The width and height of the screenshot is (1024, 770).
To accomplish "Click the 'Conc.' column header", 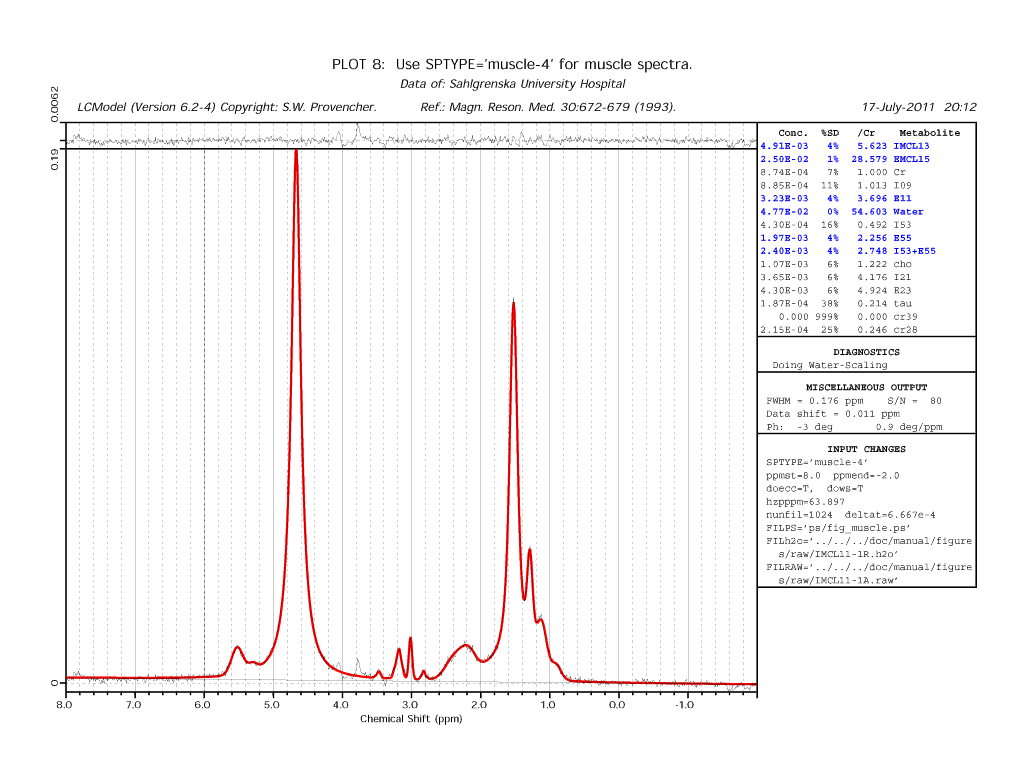I will tap(793, 133).
